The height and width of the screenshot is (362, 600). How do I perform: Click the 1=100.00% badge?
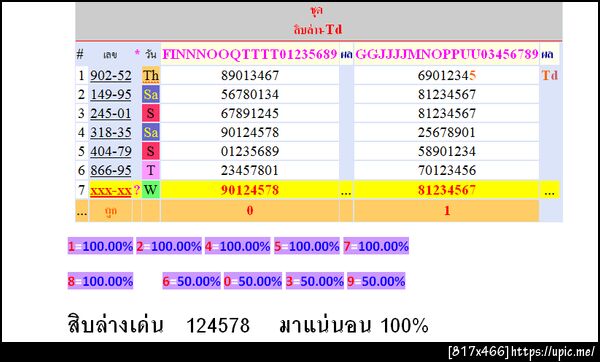100,246
